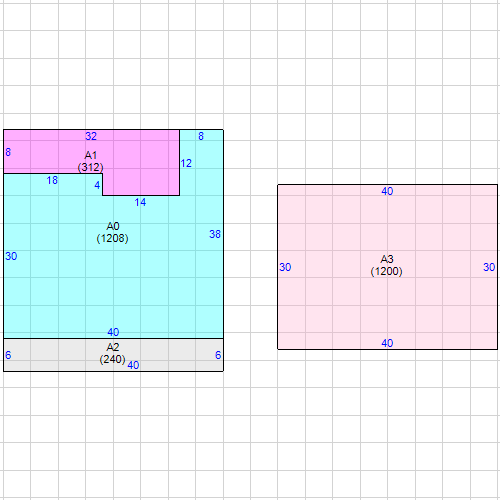
Task: Click the 30 dimension on A0's left edge
Action: tap(11, 256)
